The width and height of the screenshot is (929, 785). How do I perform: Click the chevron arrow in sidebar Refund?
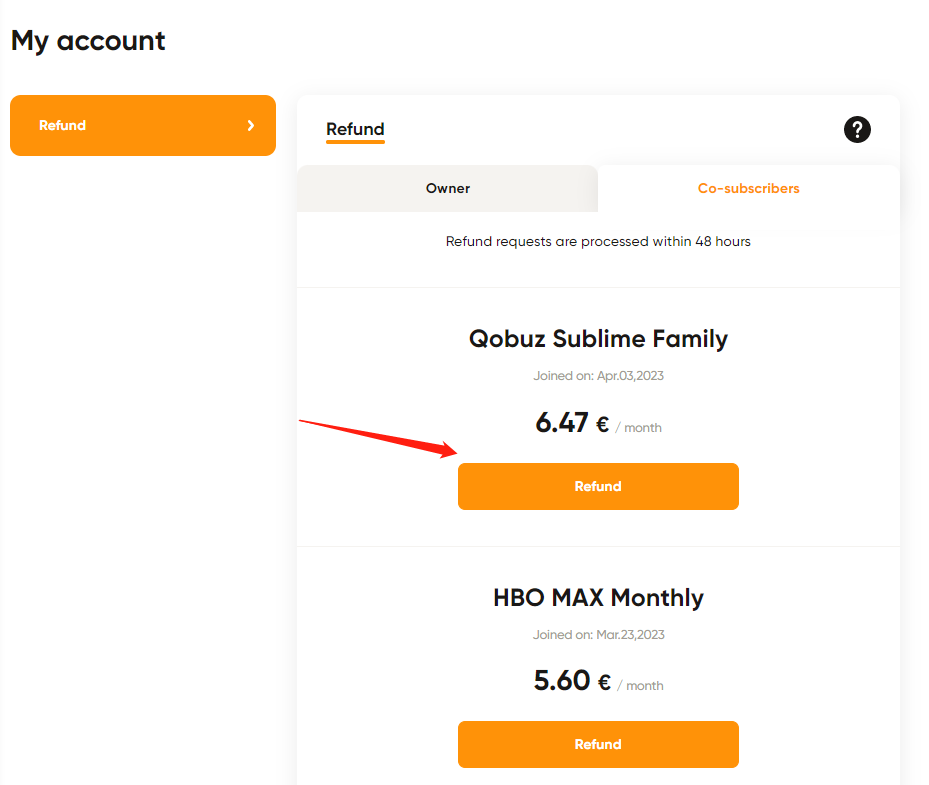click(x=251, y=126)
